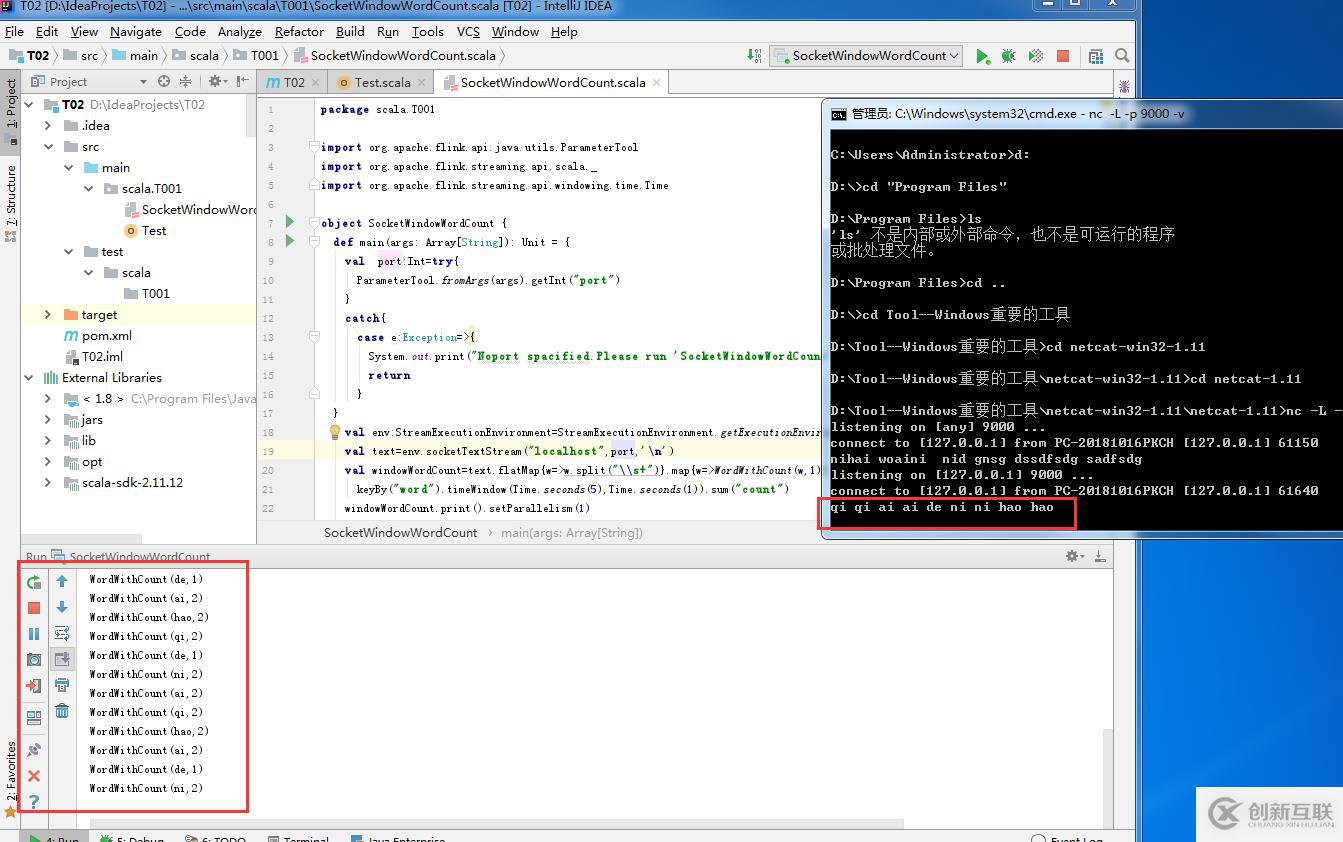Run with Coverage from the top toolbar
The image size is (1343, 842).
coord(1036,56)
